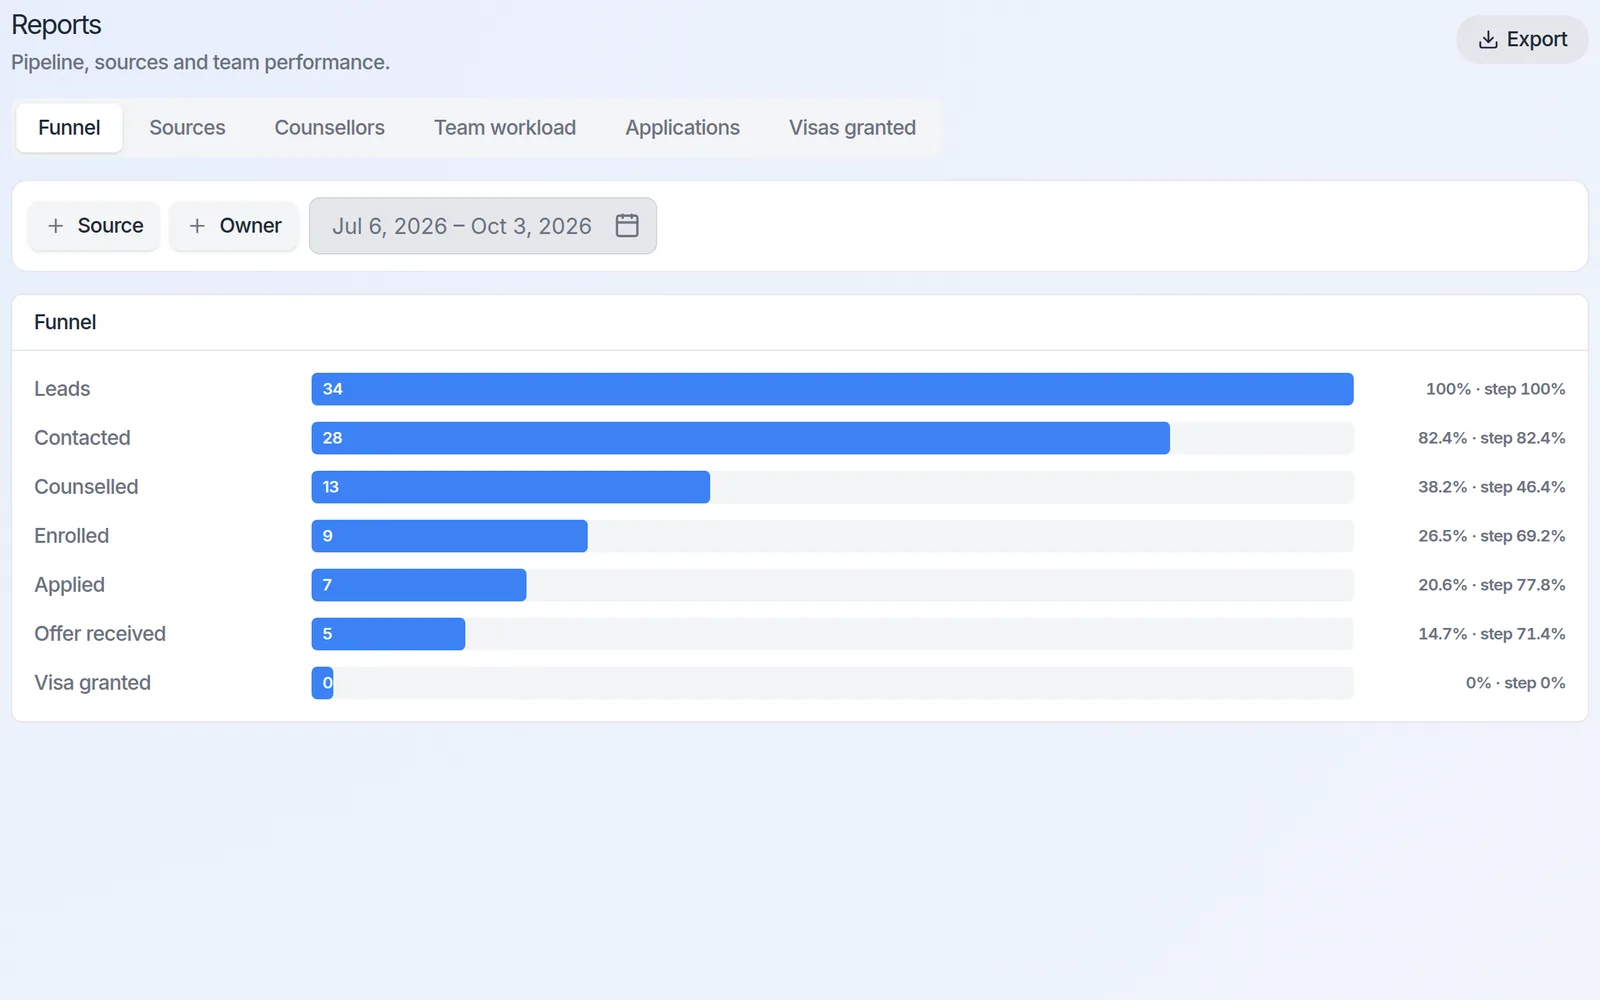Click the Export button label

point(1537,39)
